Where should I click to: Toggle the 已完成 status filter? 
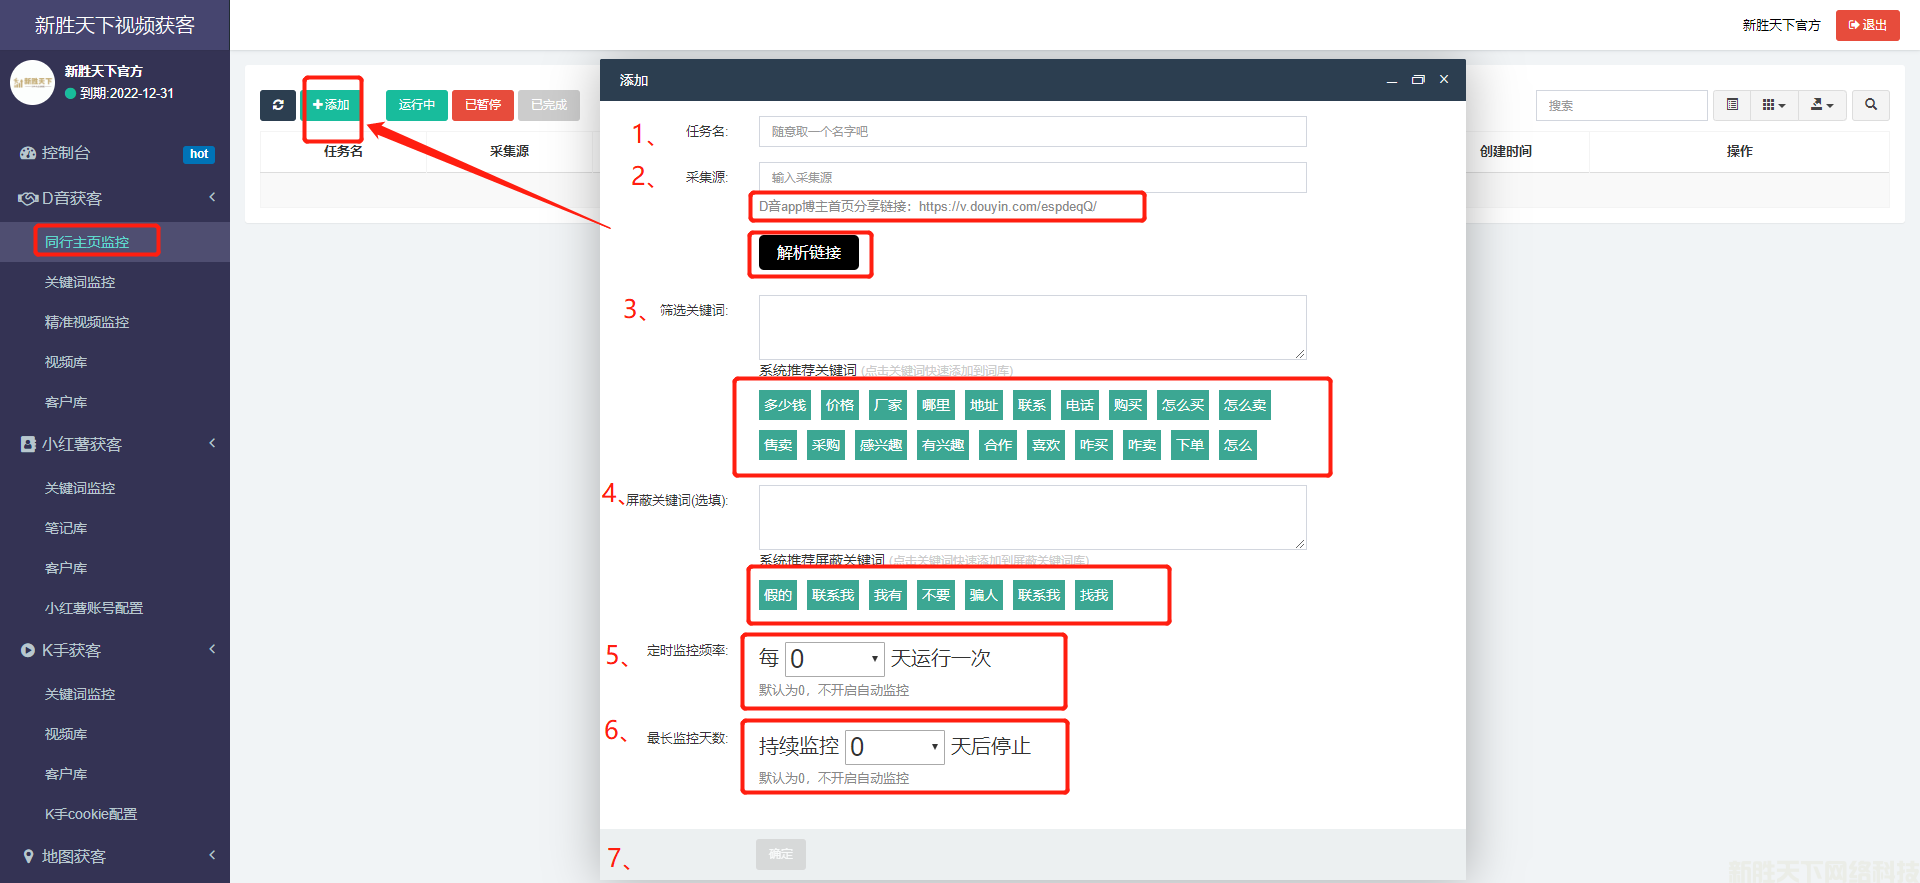(x=549, y=105)
